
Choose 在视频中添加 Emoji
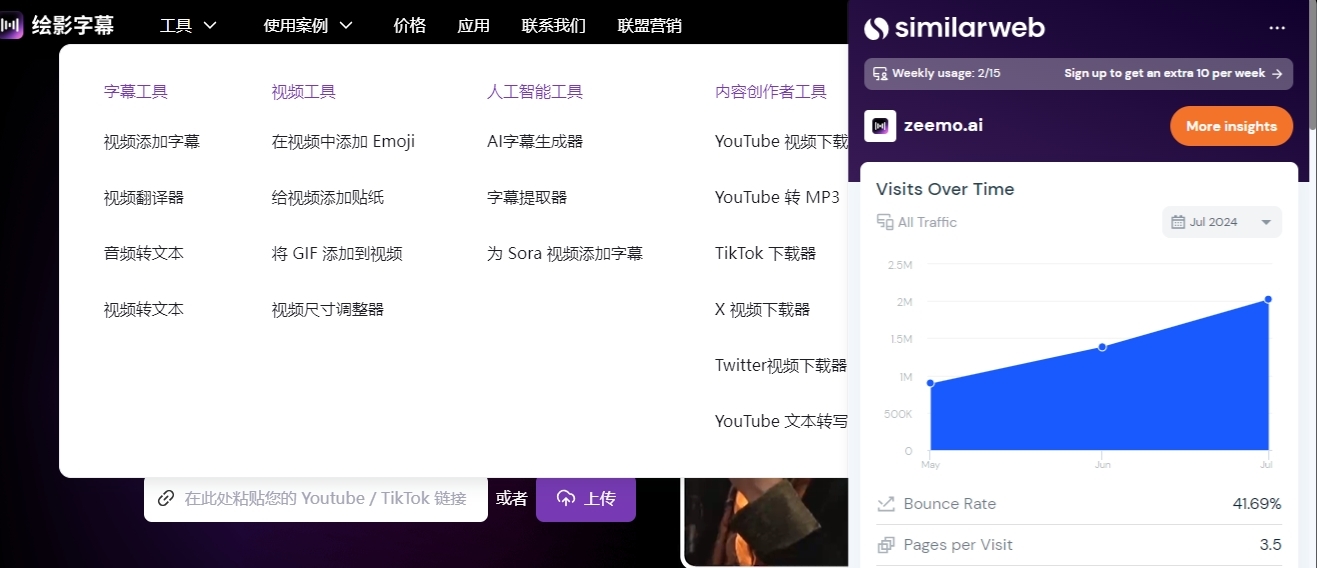click(x=343, y=142)
